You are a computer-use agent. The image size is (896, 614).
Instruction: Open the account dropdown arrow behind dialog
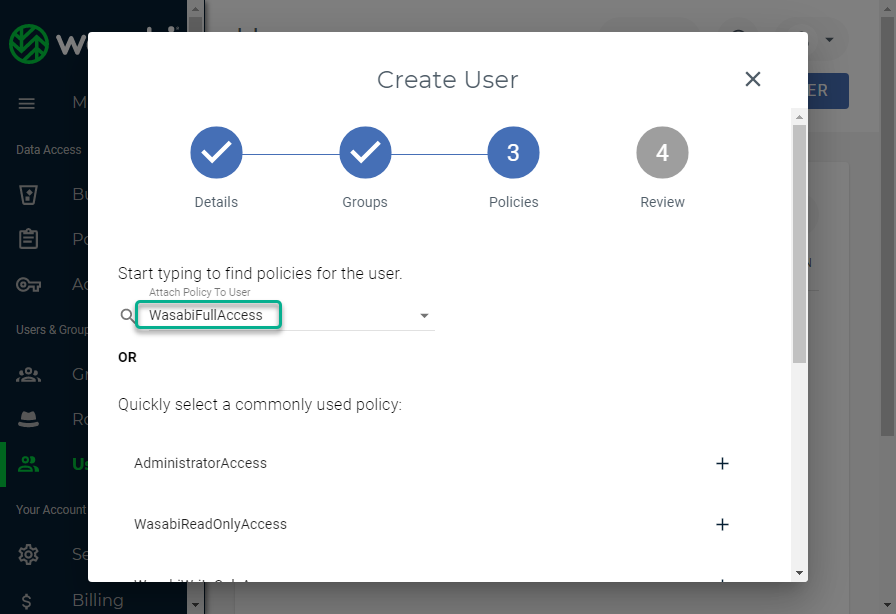829,39
